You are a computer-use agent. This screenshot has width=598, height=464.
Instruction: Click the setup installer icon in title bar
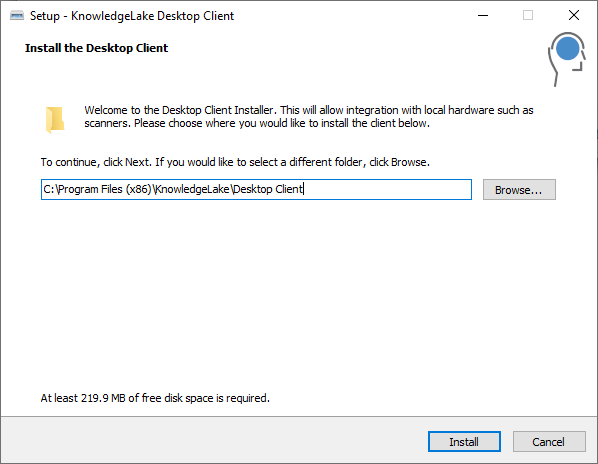click(17, 16)
